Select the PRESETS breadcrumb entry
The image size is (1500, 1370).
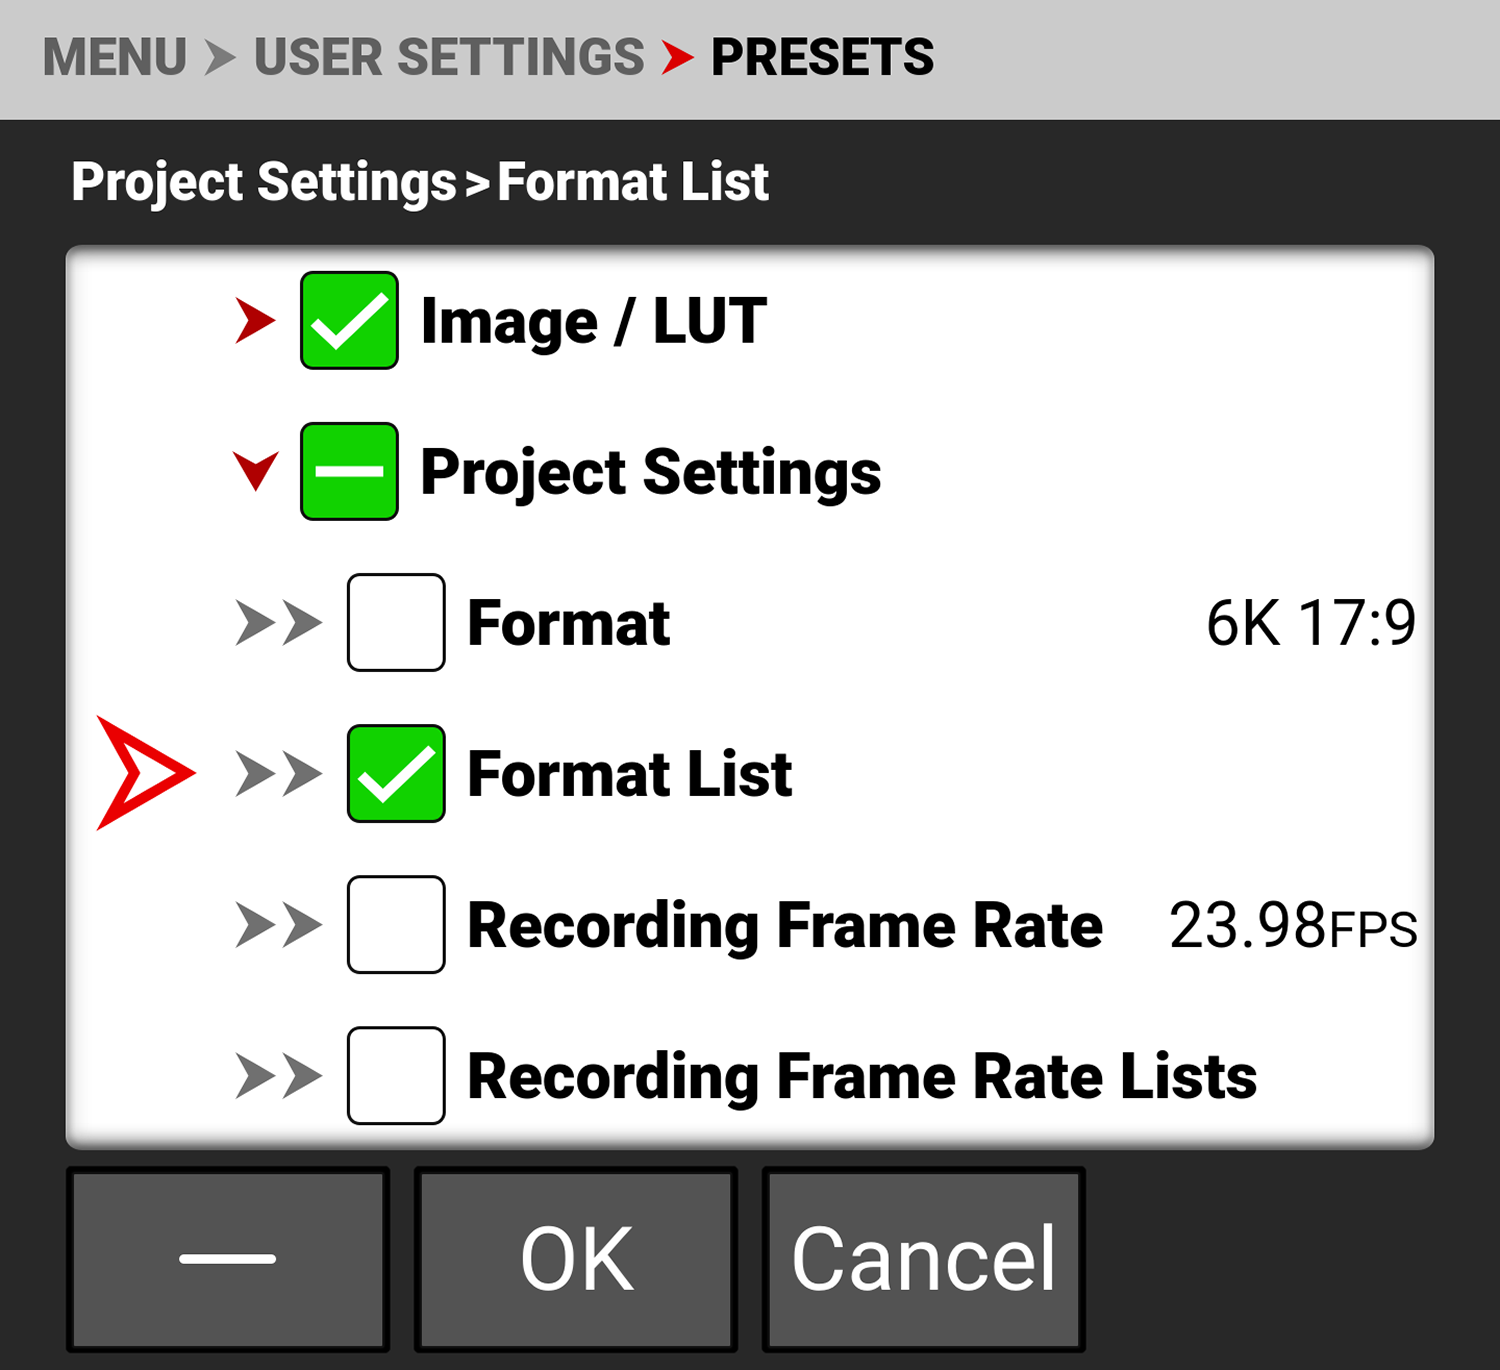[822, 58]
